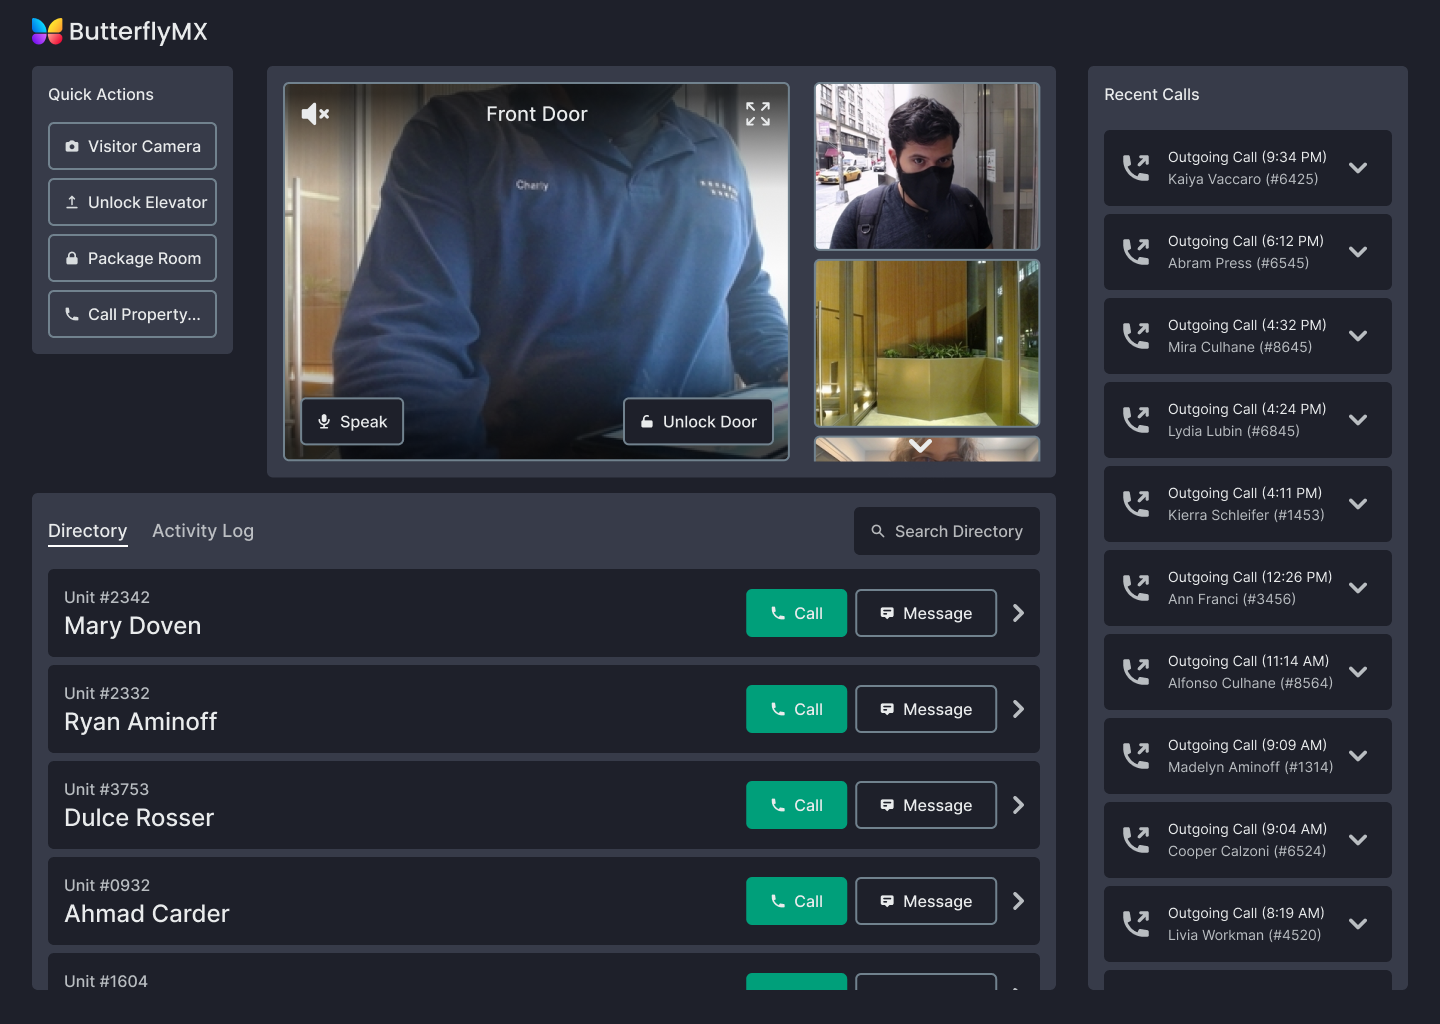Select the masked man camera thumbnail
The height and width of the screenshot is (1024, 1440).
coord(927,166)
